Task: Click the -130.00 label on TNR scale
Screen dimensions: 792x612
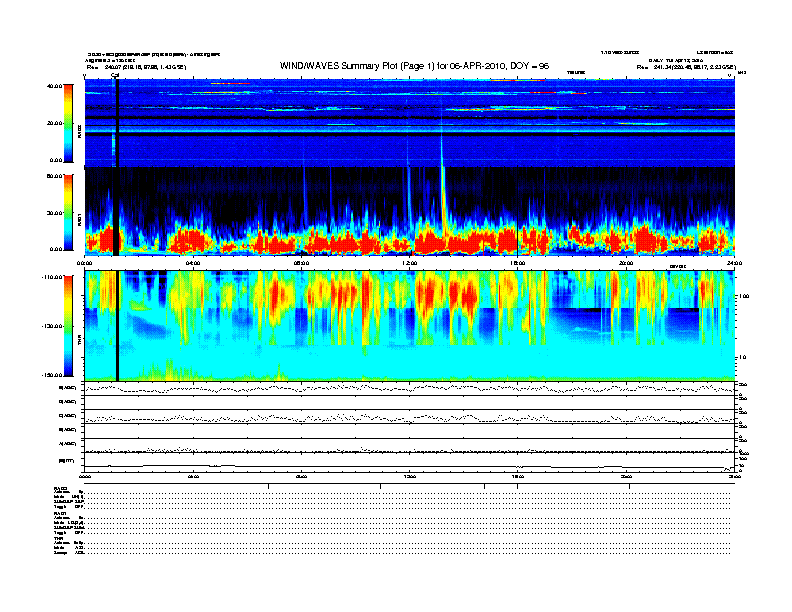Action: pos(52,326)
